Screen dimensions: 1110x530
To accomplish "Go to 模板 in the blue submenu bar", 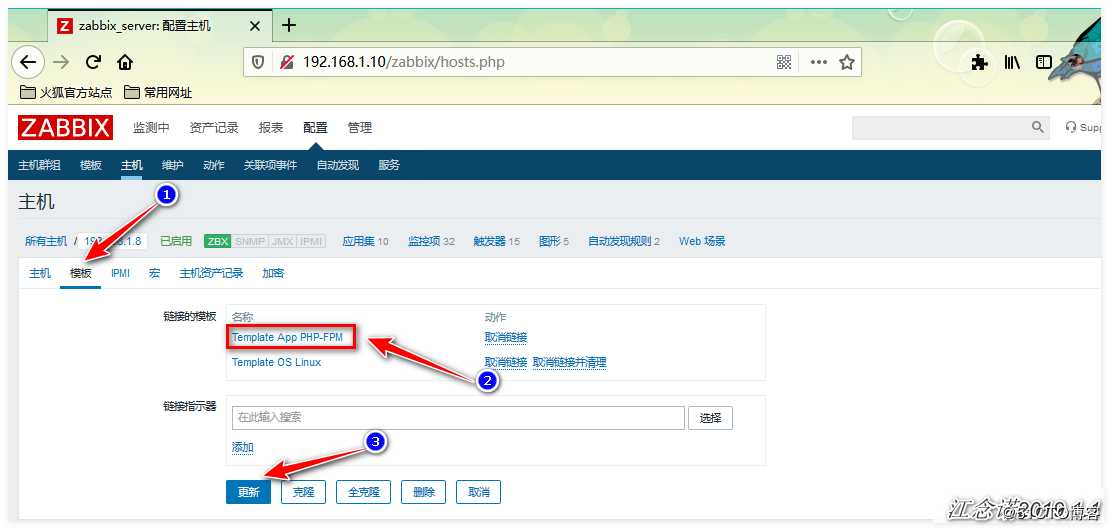I will (91, 165).
